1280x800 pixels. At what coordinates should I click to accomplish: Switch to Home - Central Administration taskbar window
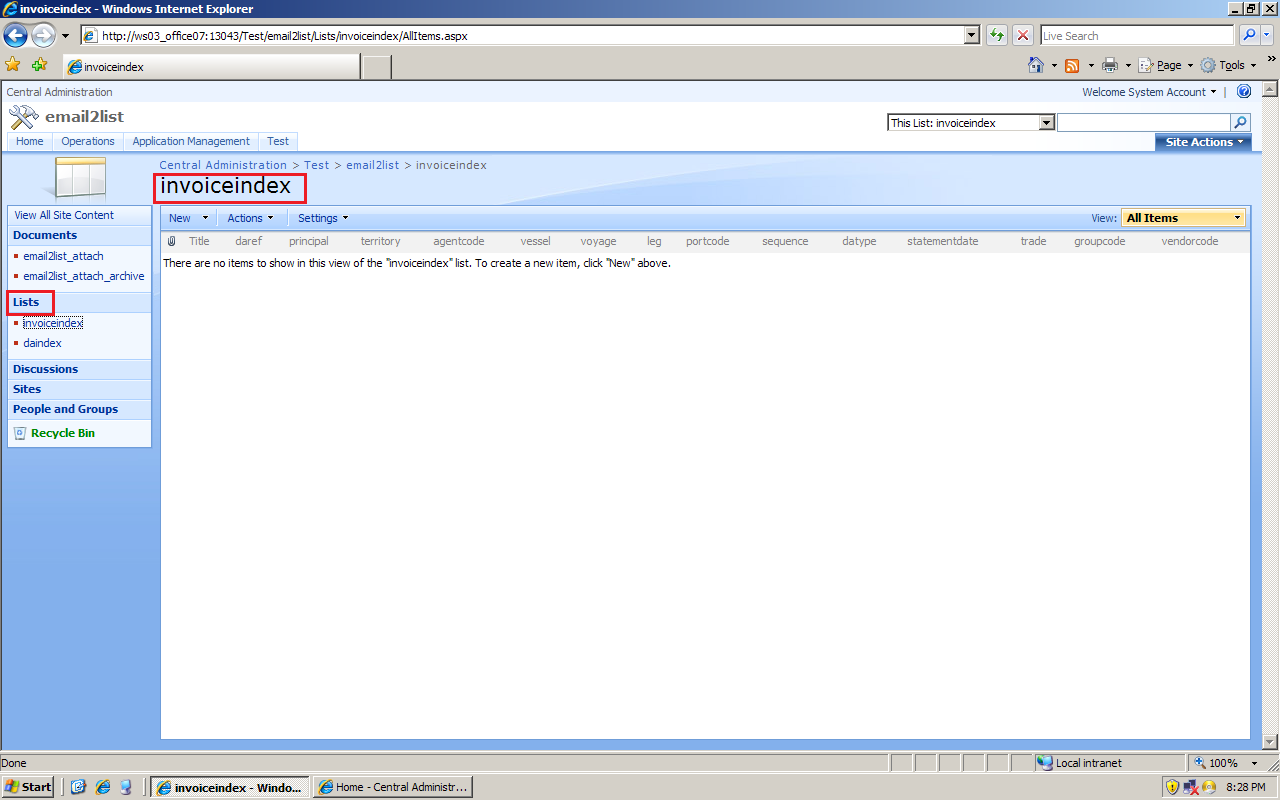click(x=392, y=787)
